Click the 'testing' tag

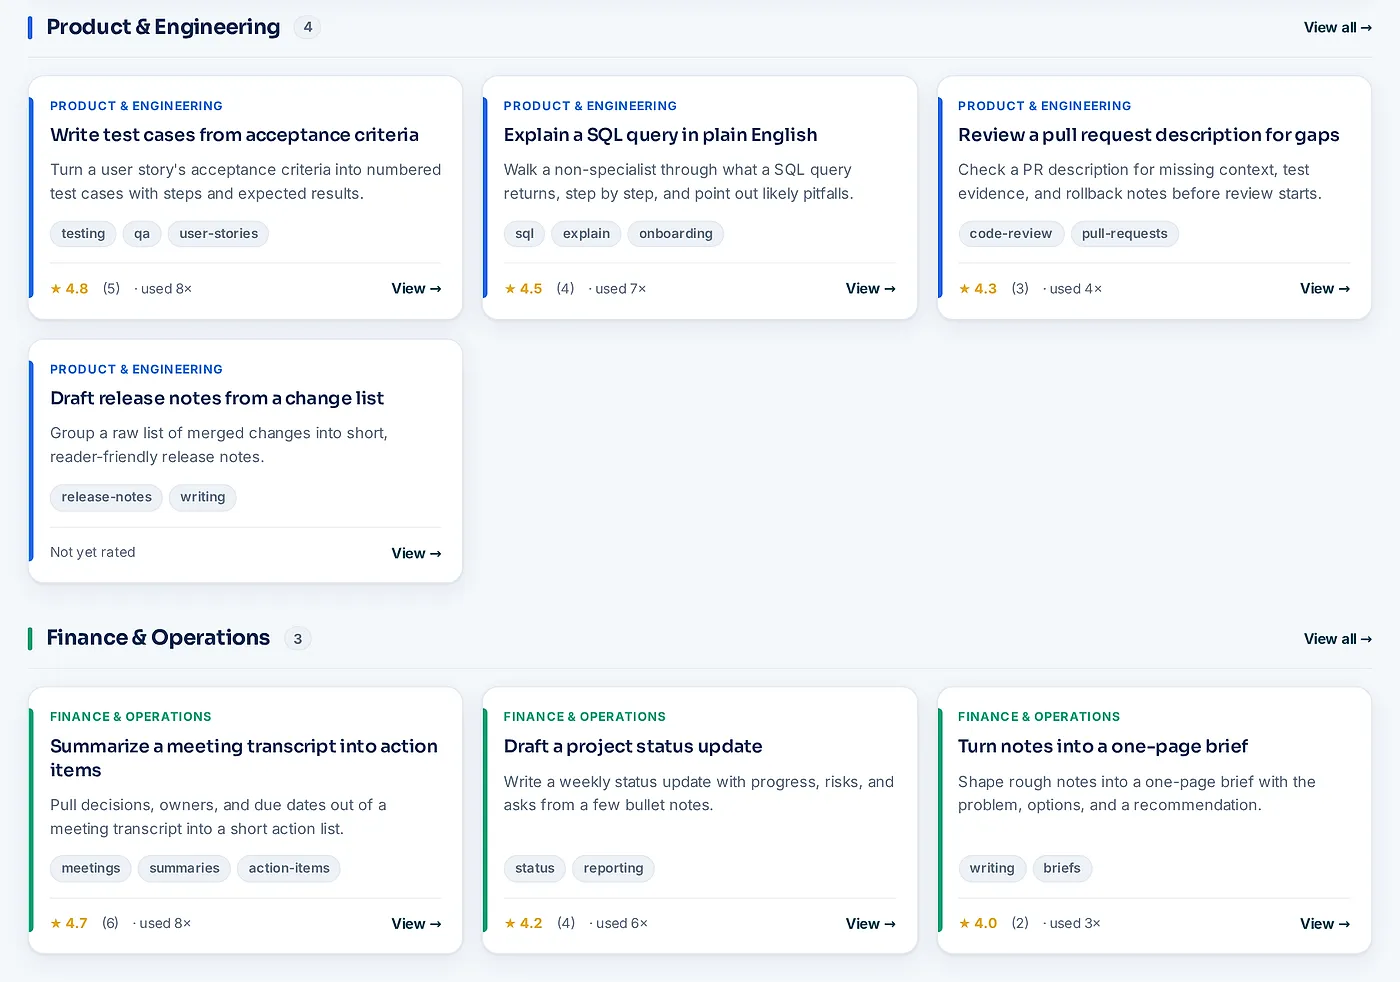coord(83,234)
